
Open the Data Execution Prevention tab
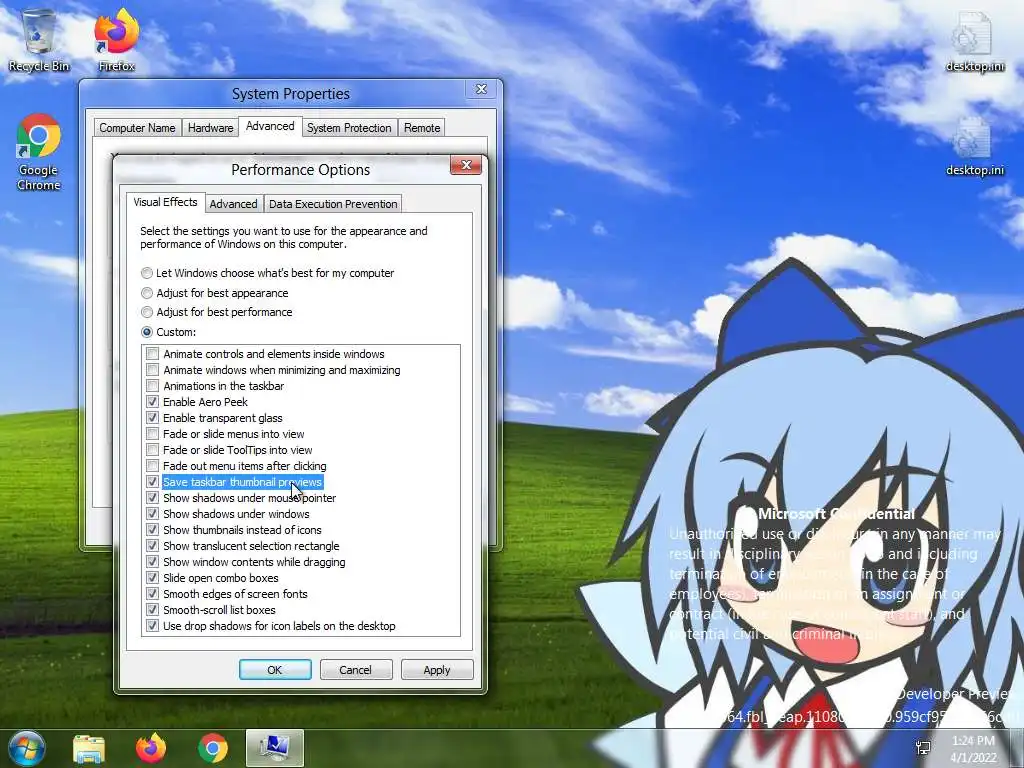[333, 204]
